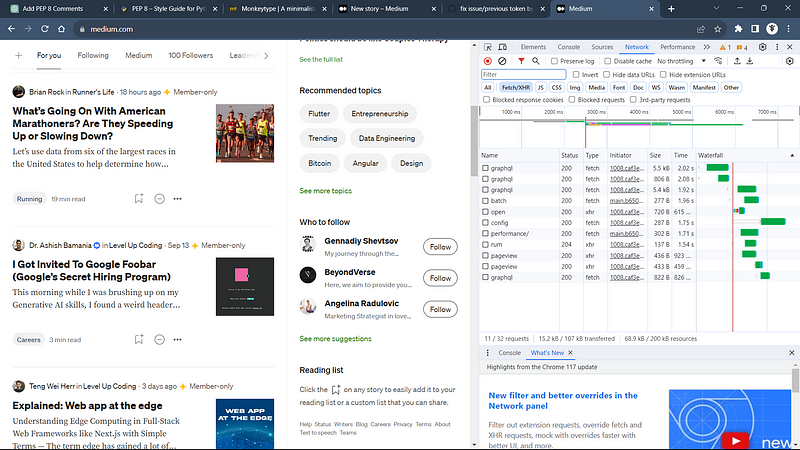The width and height of the screenshot is (800, 450).
Task: Focus the network Filter input field
Action: [x=523, y=74]
